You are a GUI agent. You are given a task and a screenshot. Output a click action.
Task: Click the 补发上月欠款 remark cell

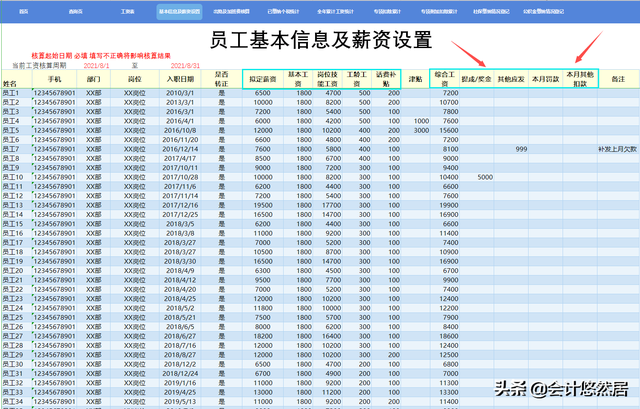618,149
